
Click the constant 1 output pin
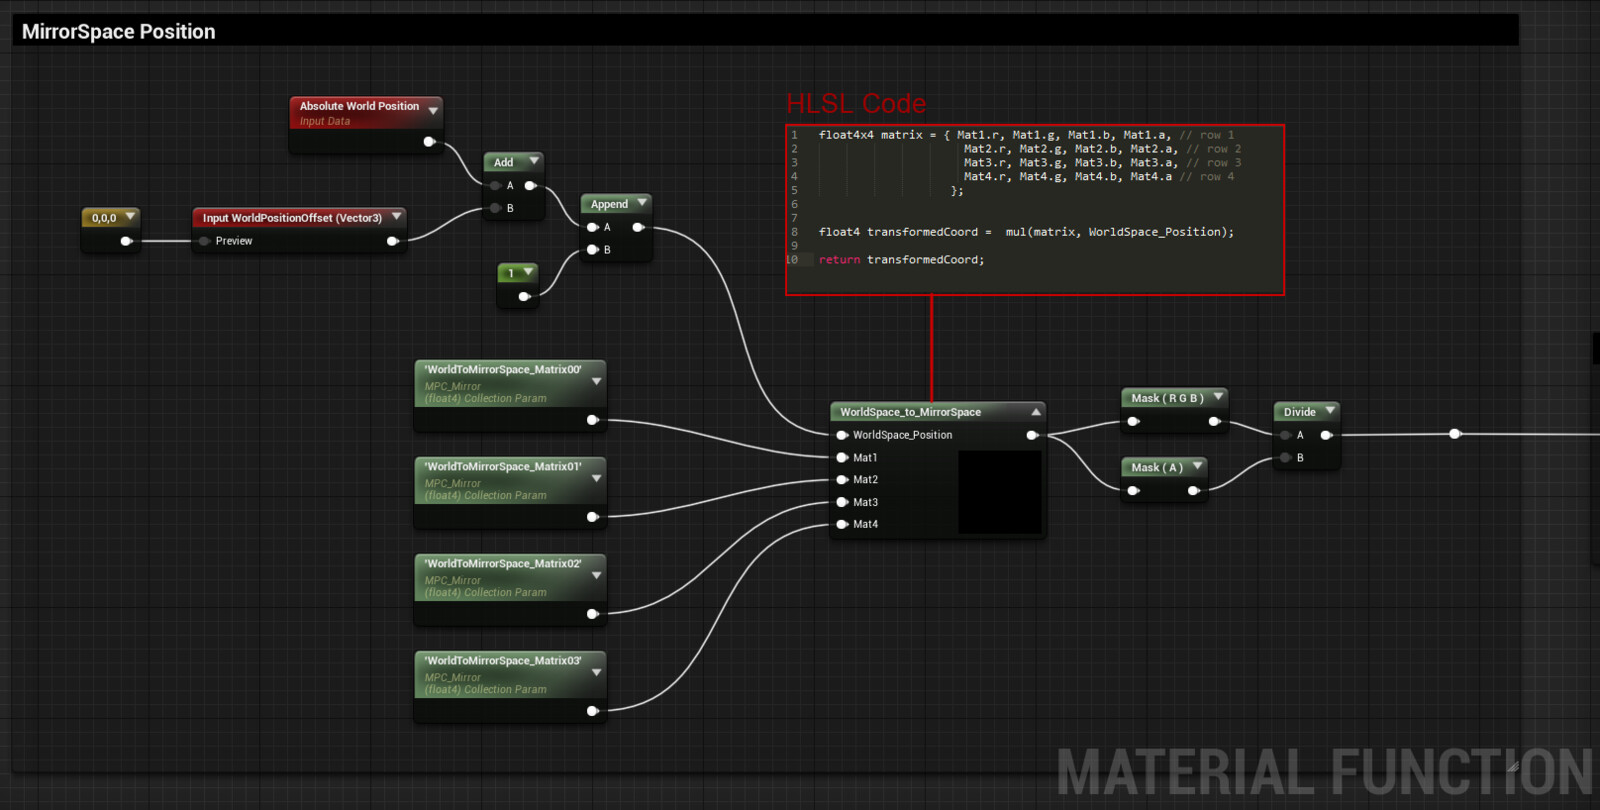(x=524, y=296)
